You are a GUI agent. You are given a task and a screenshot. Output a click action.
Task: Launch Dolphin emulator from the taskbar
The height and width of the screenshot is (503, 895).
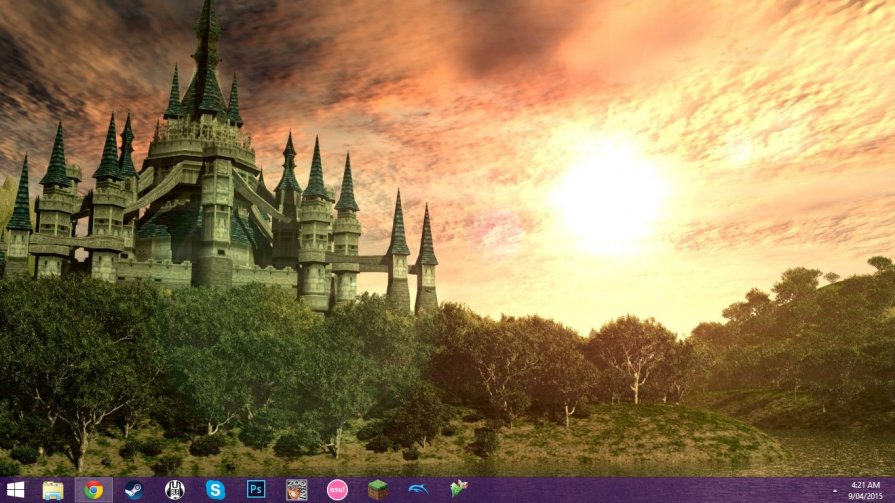tap(418, 489)
